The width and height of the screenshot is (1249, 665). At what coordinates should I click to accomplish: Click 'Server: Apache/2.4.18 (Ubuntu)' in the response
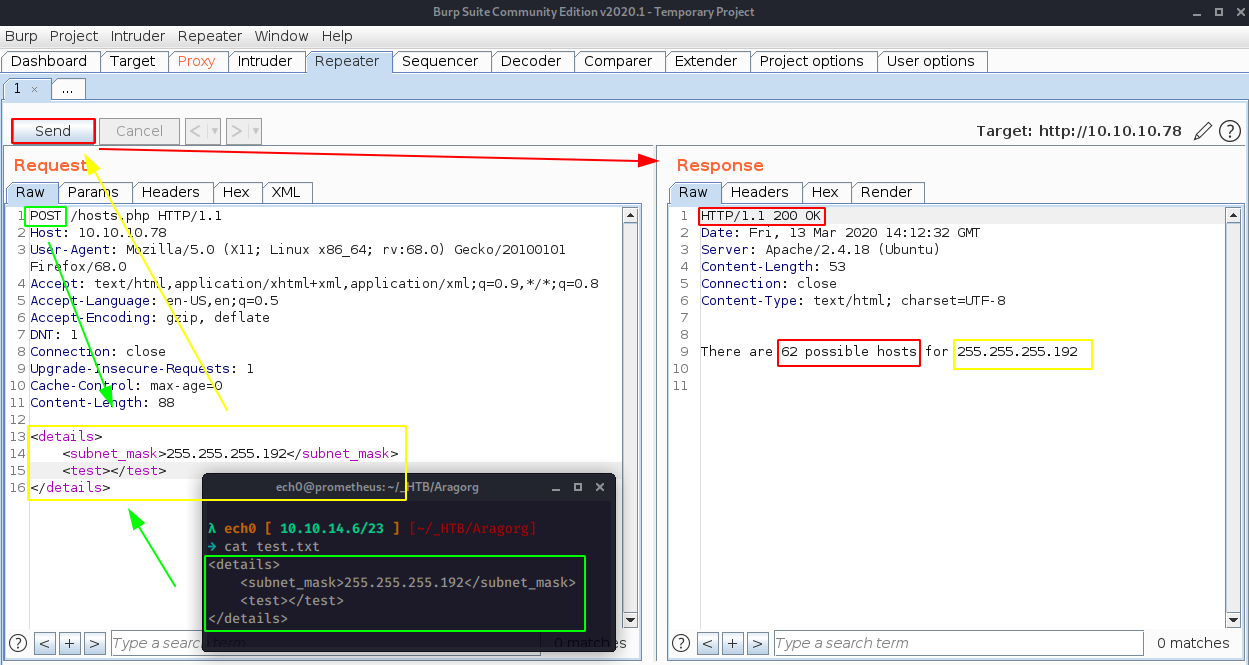pos(821,249)
